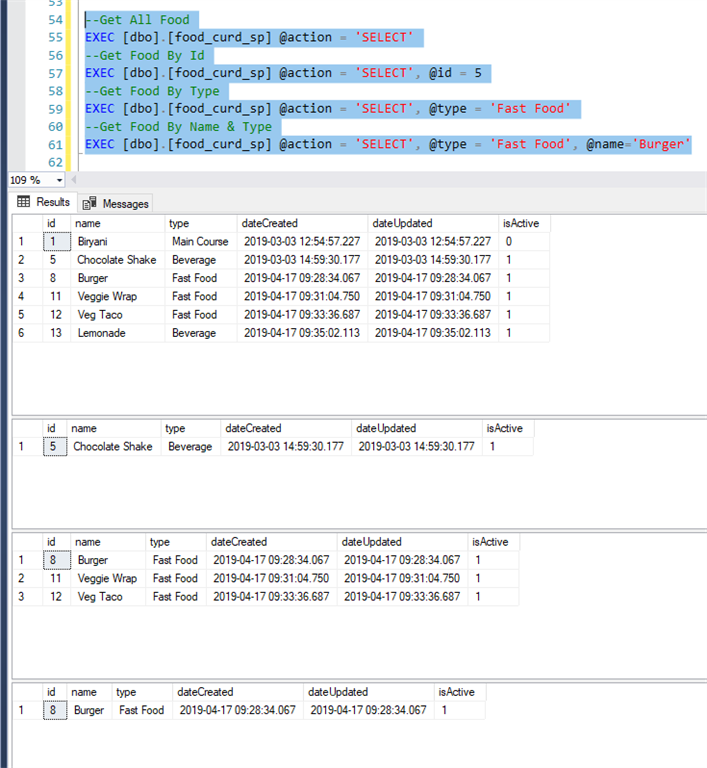Click the '--Get Food By Name & Type' comment

178,127
